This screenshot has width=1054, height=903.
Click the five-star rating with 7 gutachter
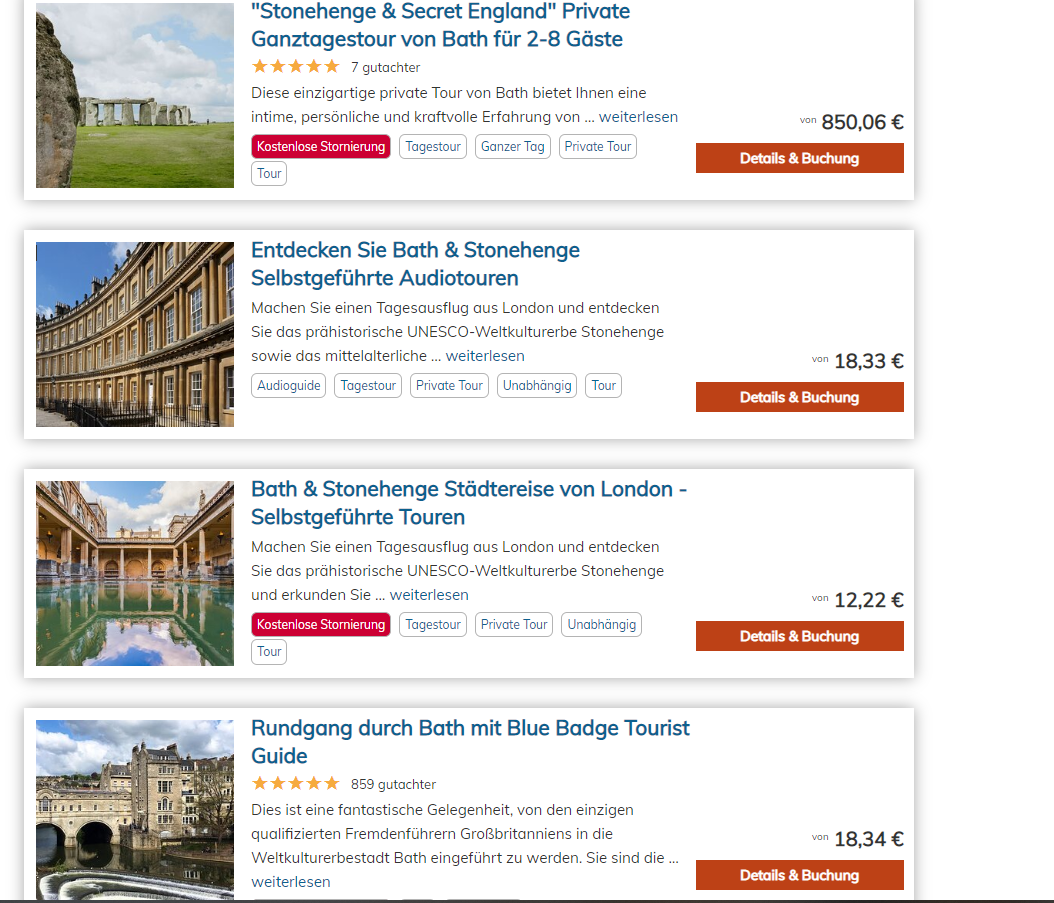(296, 67)
